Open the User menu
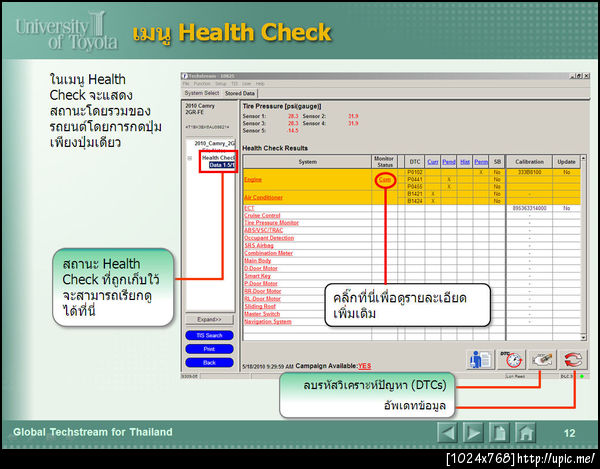This screenshot has height=469, width=600. click(x=247, y=83)
